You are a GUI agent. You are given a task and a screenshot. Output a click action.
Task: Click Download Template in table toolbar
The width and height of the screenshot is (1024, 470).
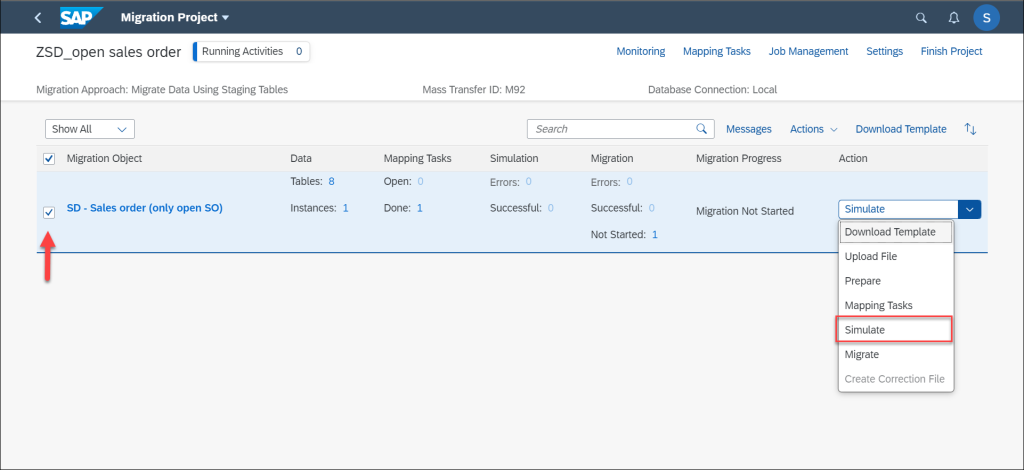pos(901,129)
